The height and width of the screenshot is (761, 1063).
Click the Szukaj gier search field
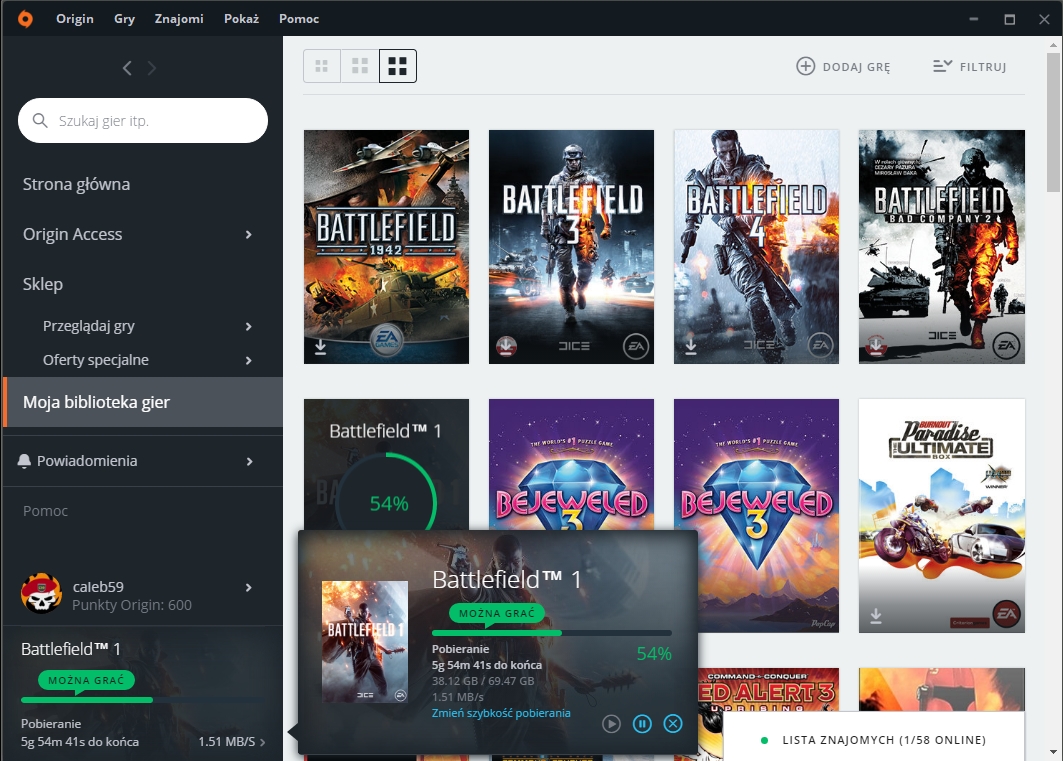coord(143,121)
